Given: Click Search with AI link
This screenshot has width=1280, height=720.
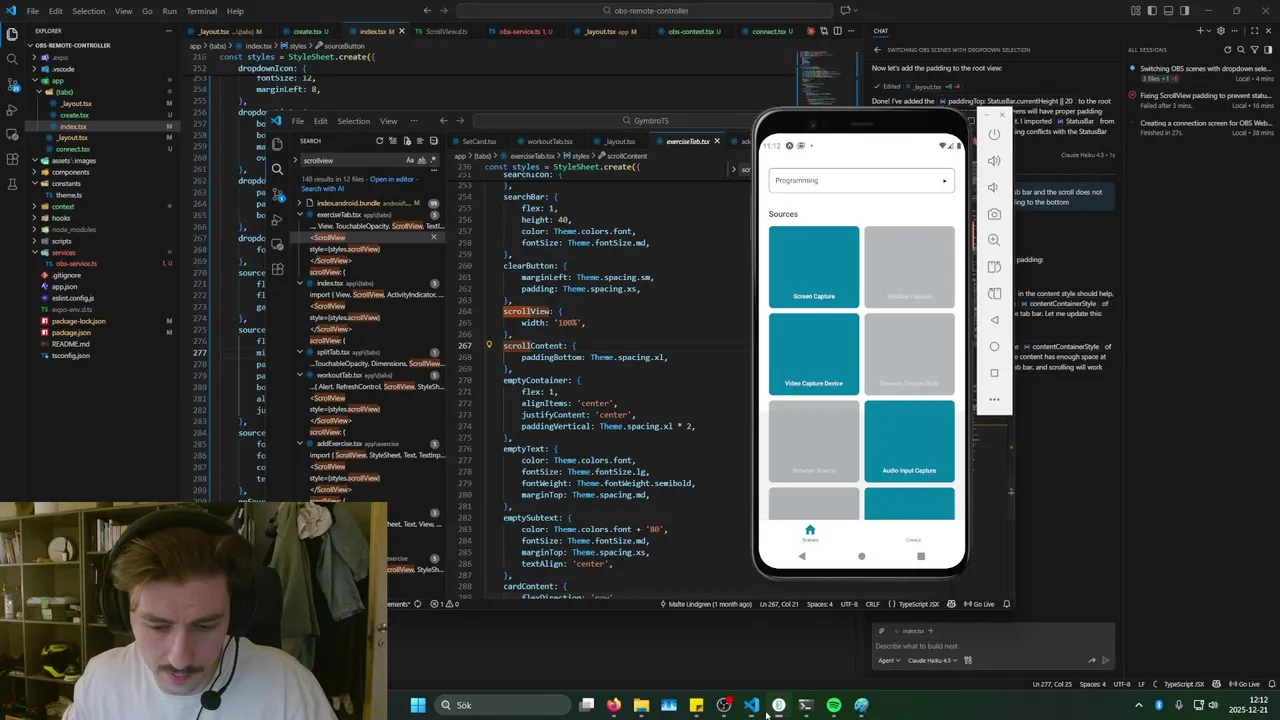Looking at the screenshot, I should click(x=322, y=188).
